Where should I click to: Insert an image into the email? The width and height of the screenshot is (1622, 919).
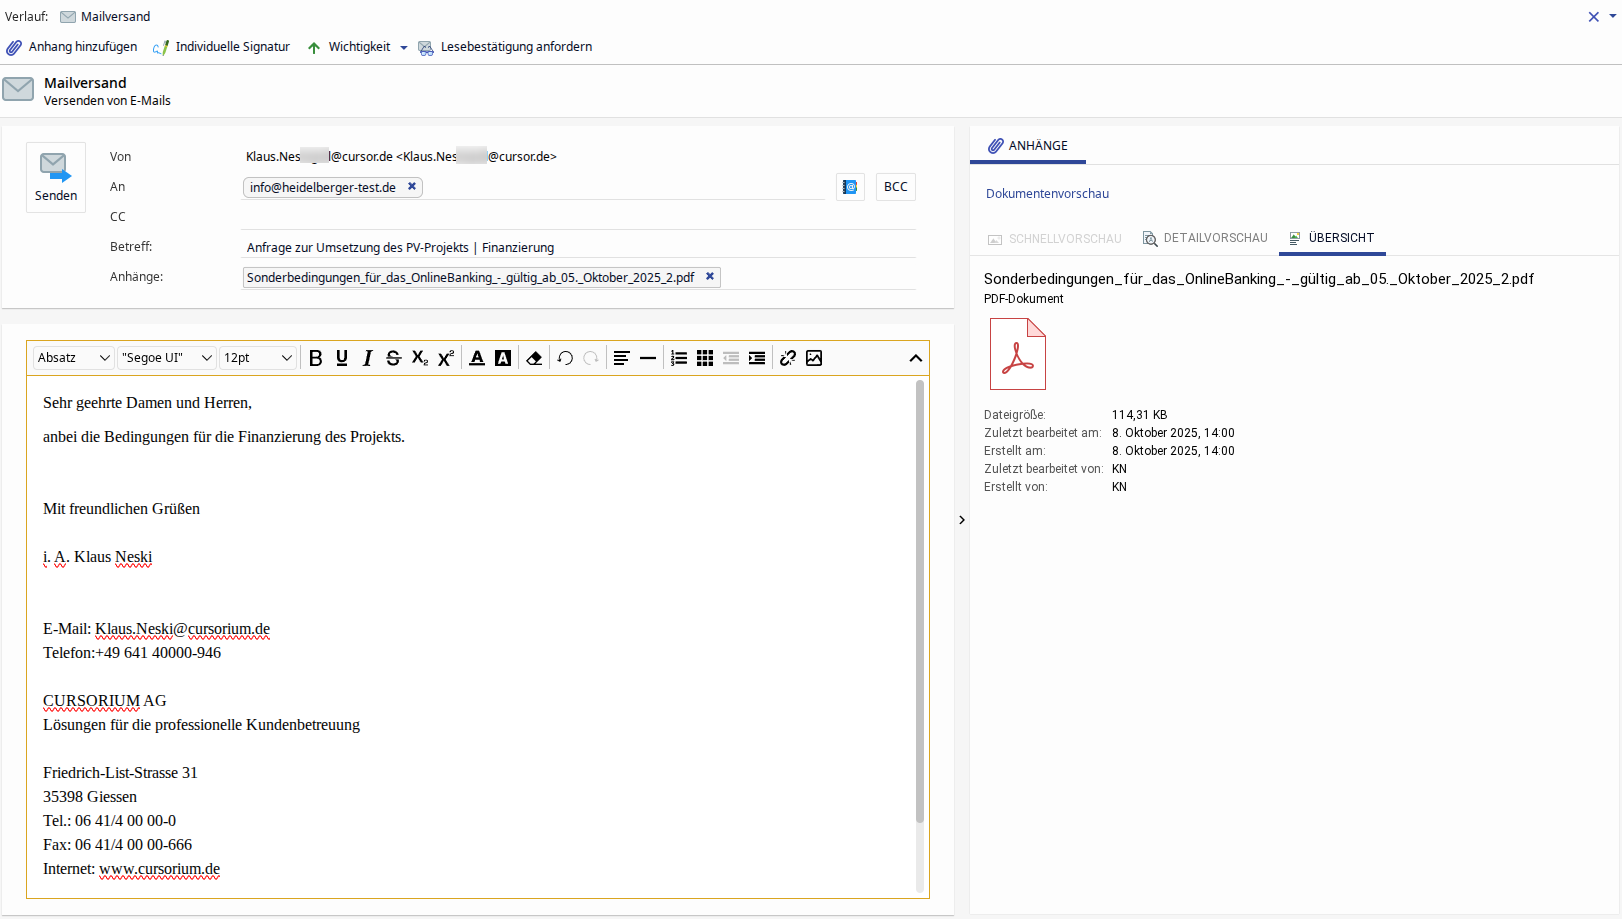[814, 358]
